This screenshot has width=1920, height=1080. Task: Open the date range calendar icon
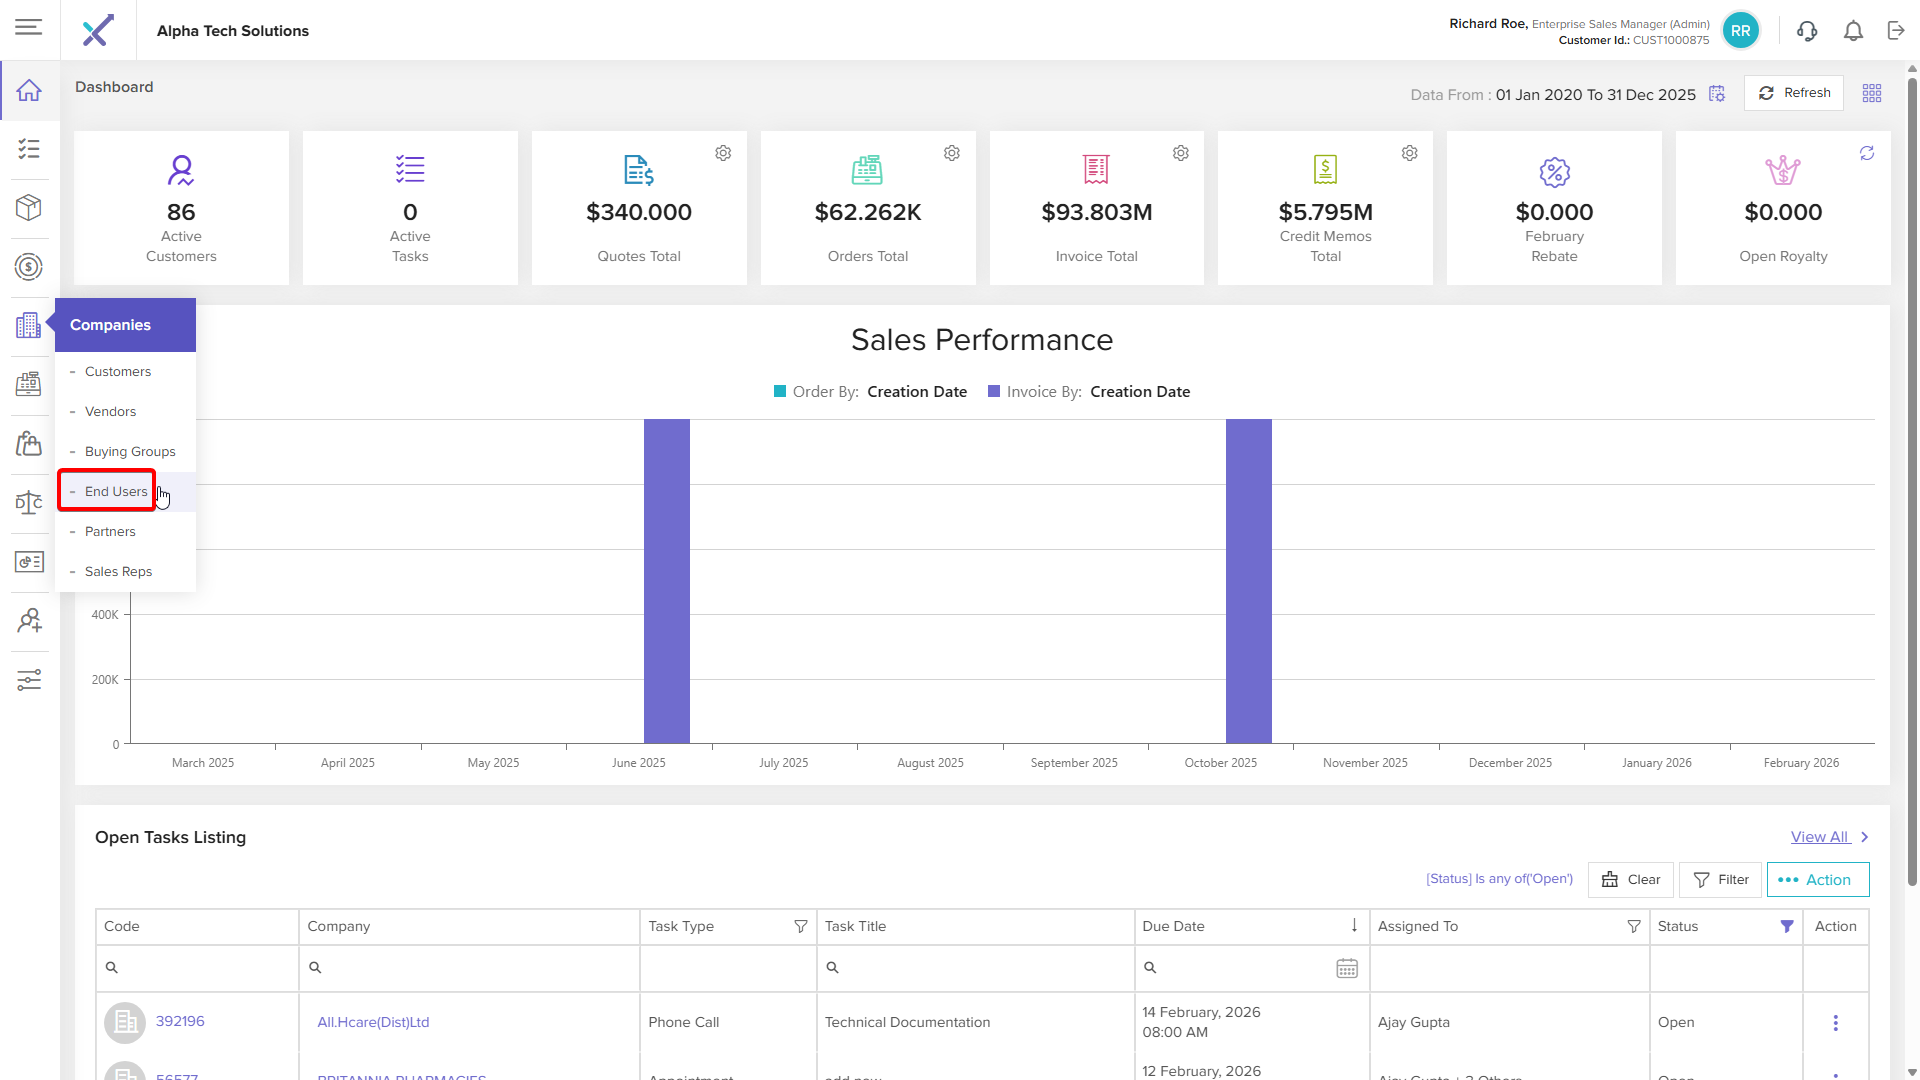(1717, 94)
